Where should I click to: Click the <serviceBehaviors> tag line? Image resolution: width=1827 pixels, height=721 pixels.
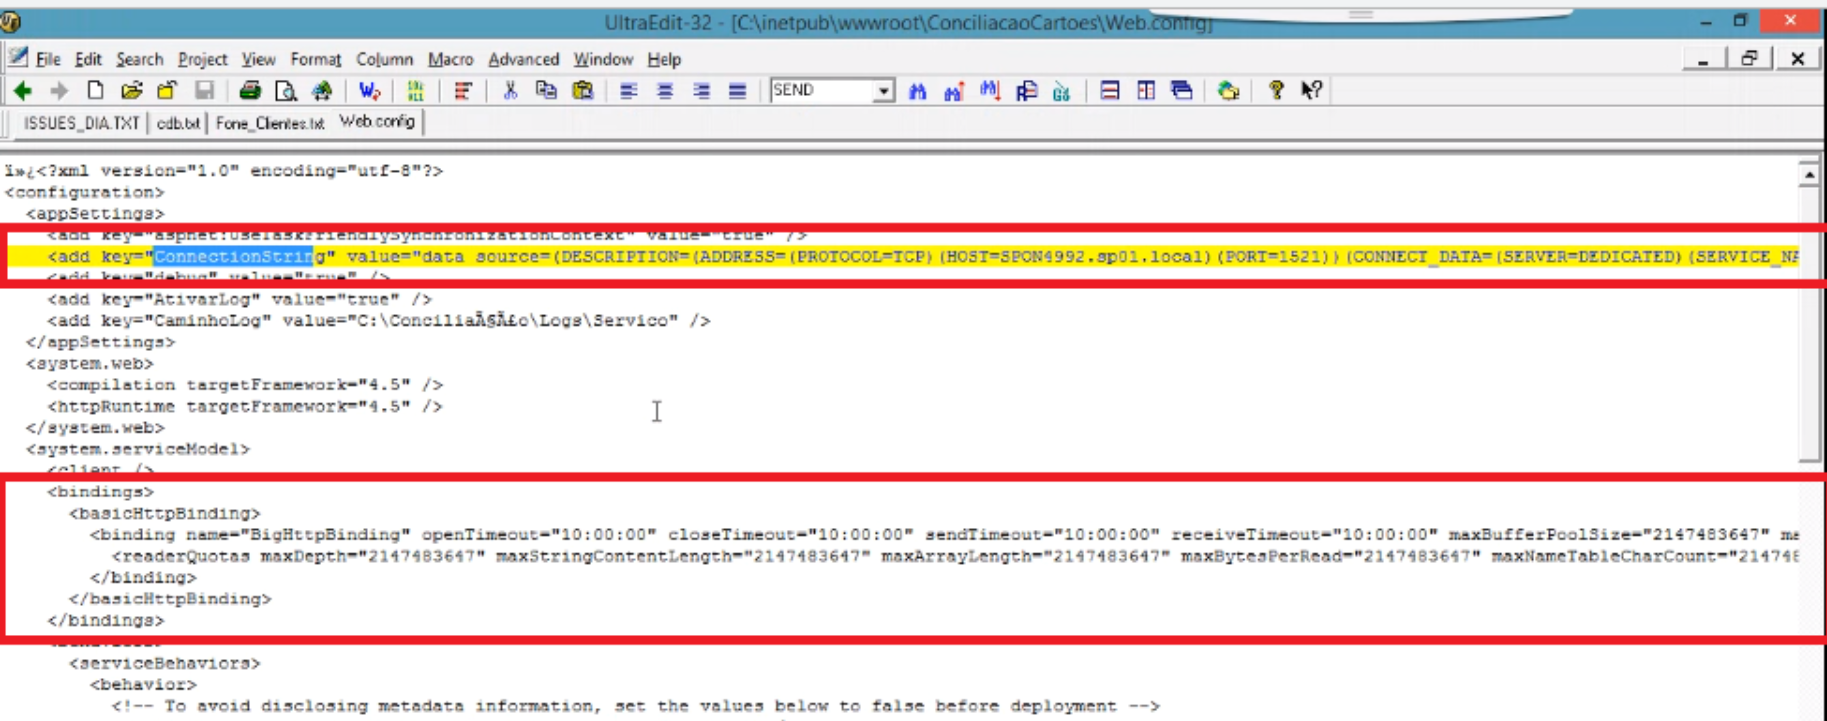(x=165, y=664)
